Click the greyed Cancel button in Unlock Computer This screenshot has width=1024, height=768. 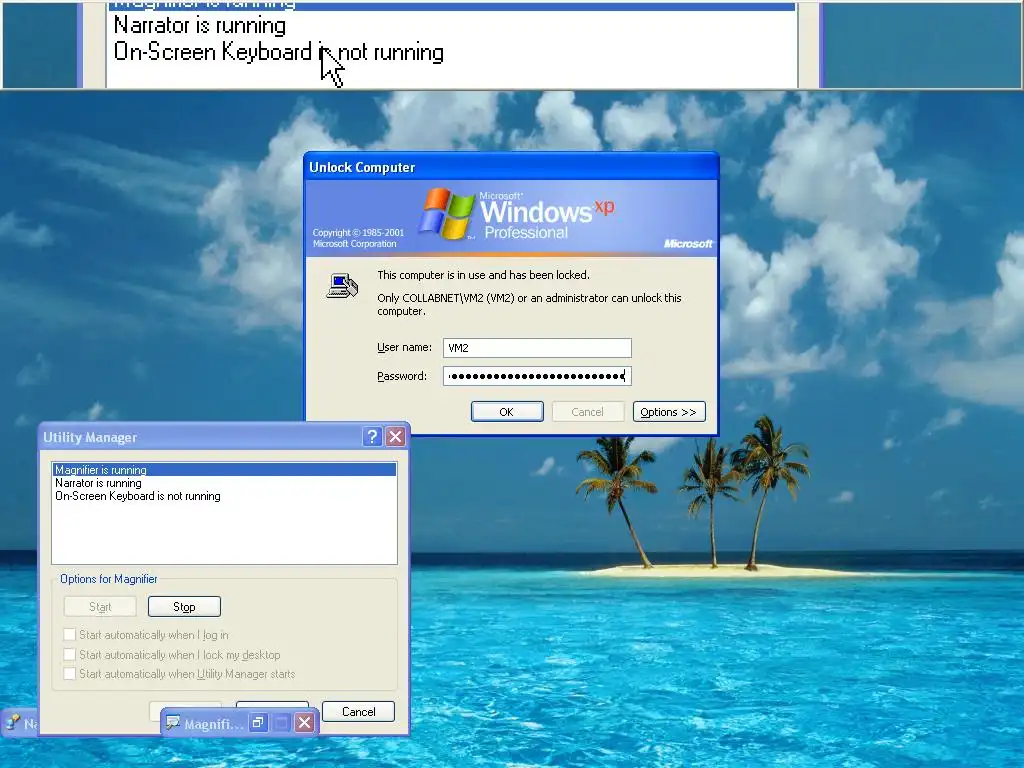point(588,412)
